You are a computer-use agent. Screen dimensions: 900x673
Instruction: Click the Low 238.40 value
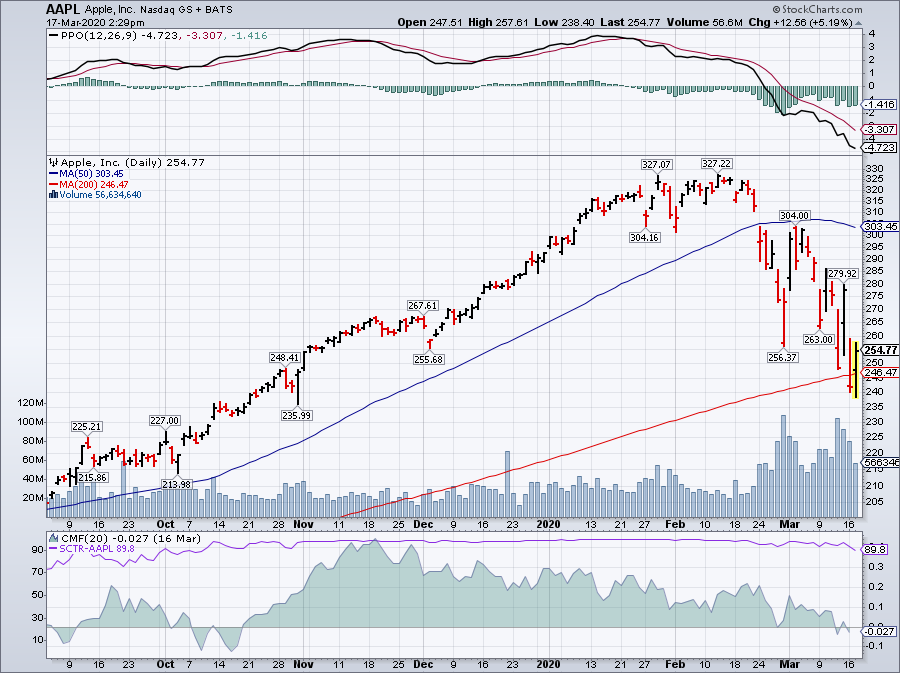click(565, 23)
